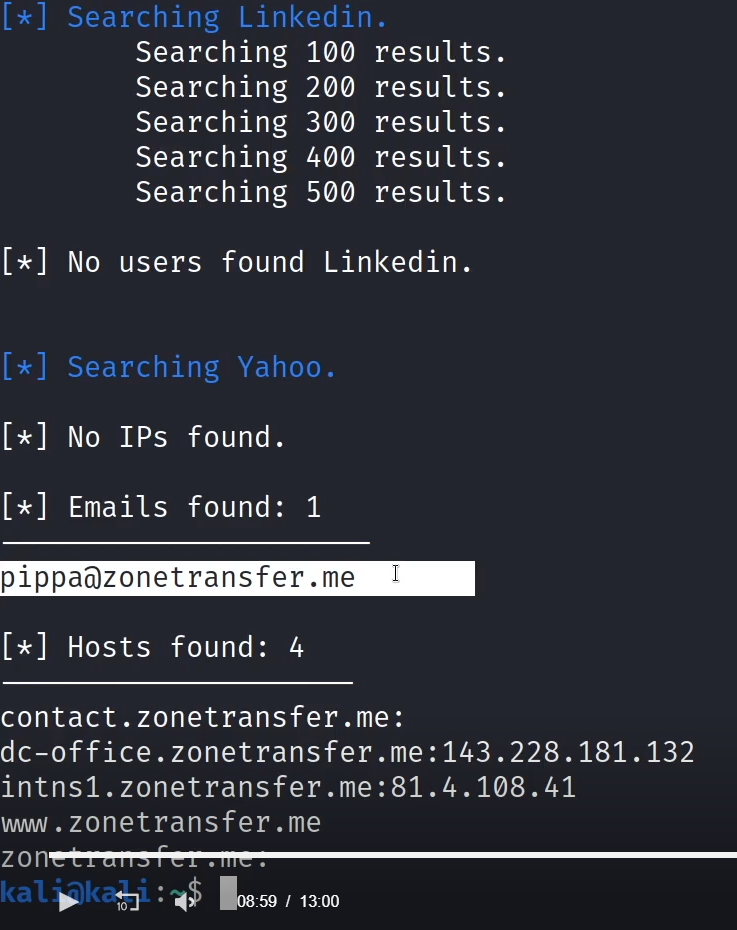Click the 'Searching 500 results.' line

click(x=321, y=192)
